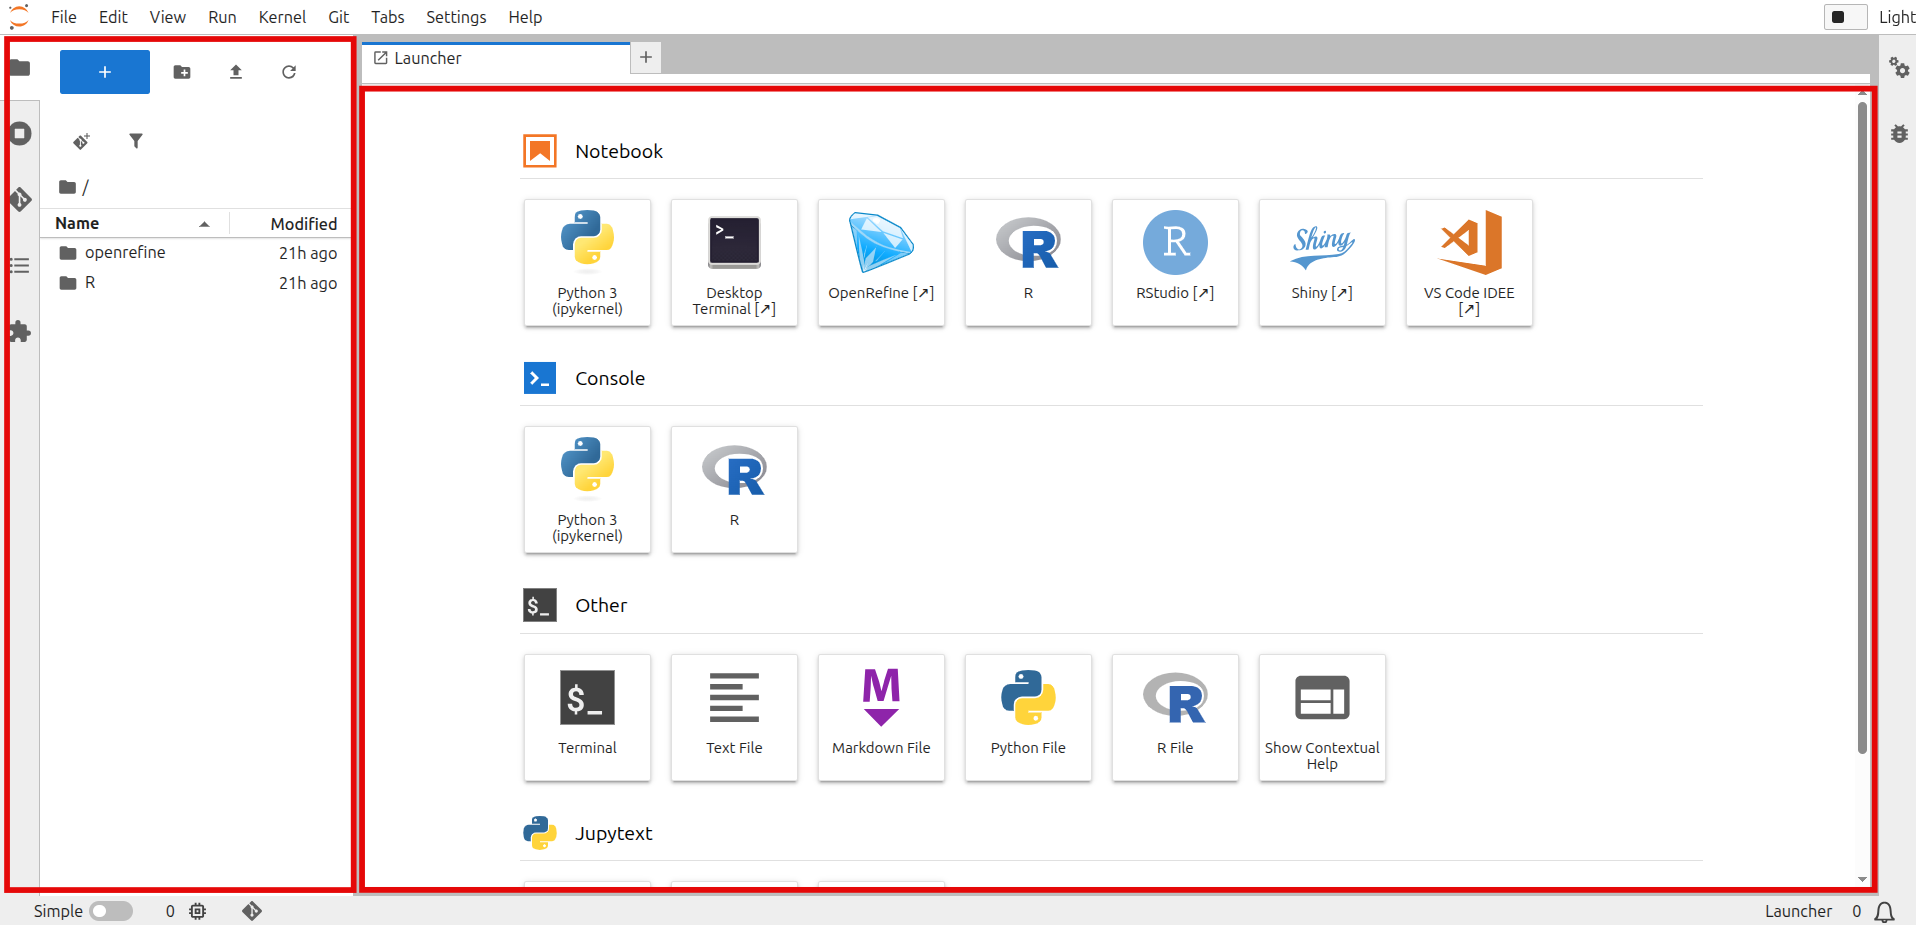The width and height of the screenshot is (1916, 925).
Task: Select the R folder in file list
Action: click(197, 283)
